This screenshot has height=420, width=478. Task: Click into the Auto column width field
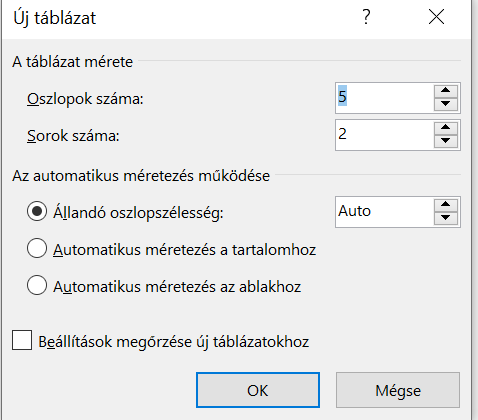coord(384,212)
